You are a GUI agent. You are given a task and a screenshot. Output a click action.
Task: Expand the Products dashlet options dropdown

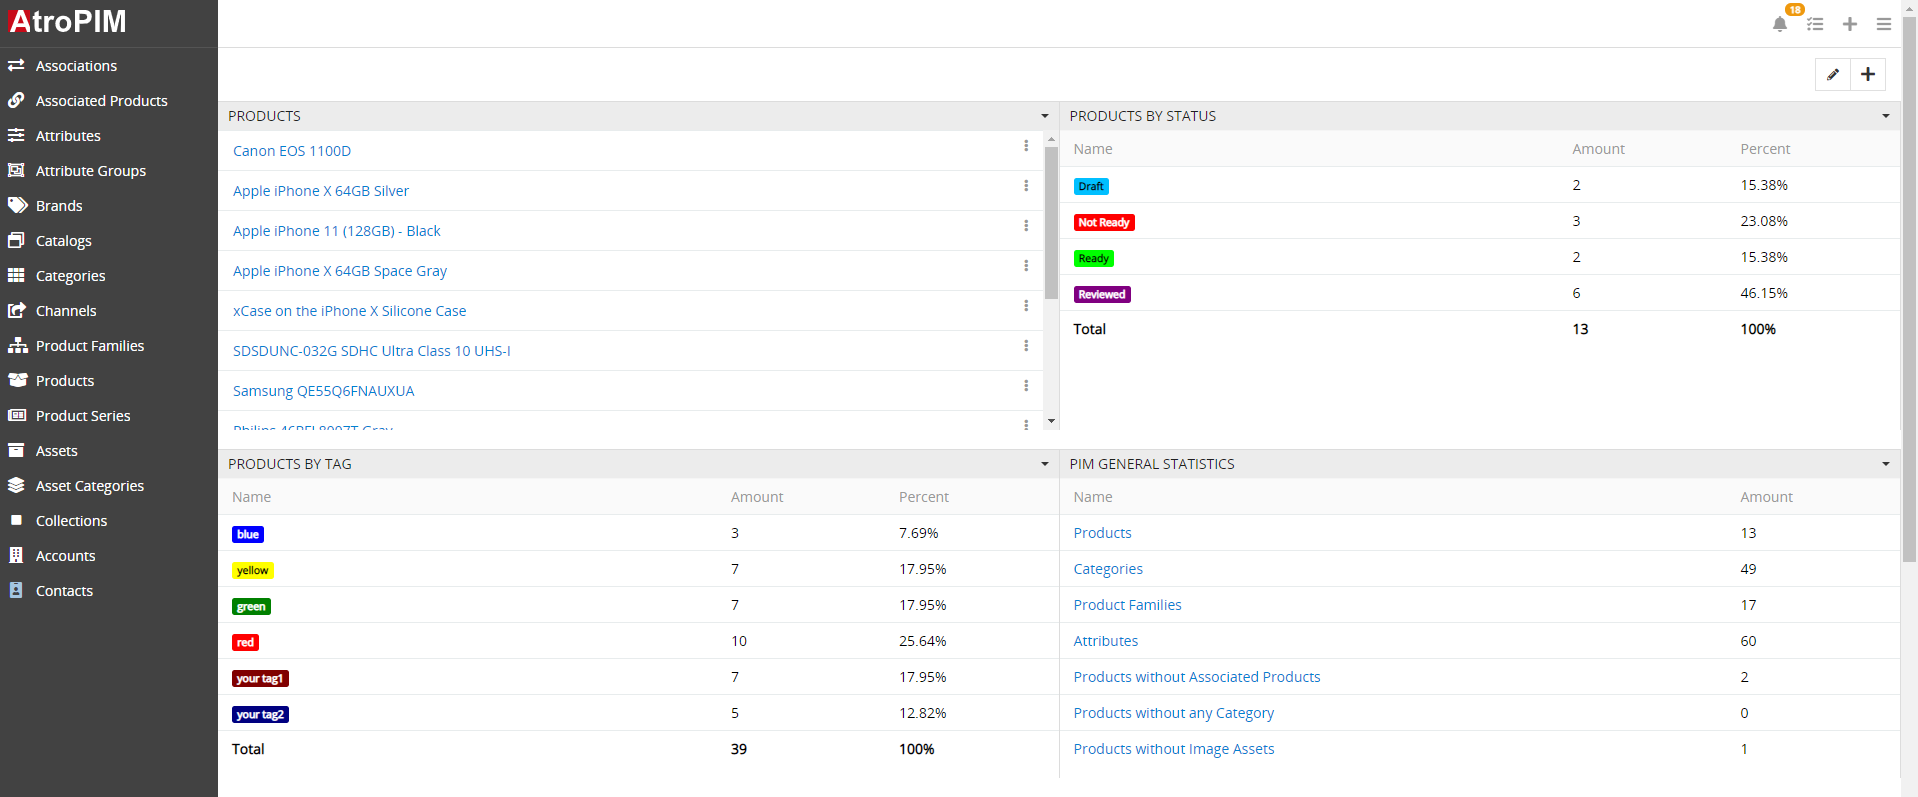pyautogui.click(x=1044, y=116)
